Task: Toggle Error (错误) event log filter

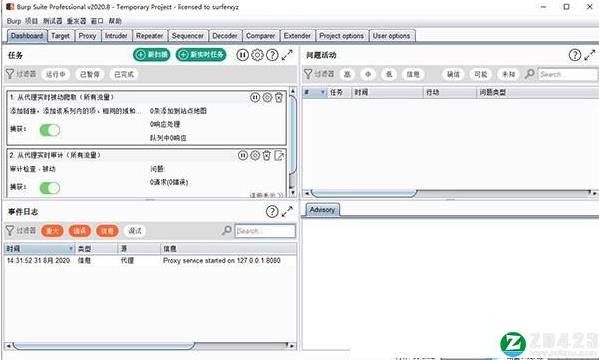Action: [x=80, y=230]
